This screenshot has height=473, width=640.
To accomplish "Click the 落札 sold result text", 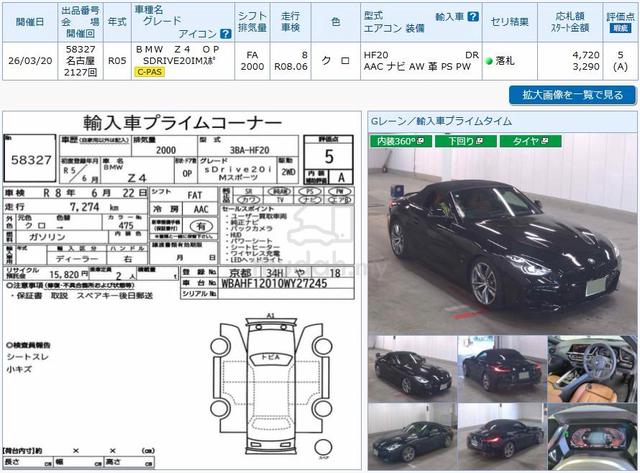I will tap(505, 61).
